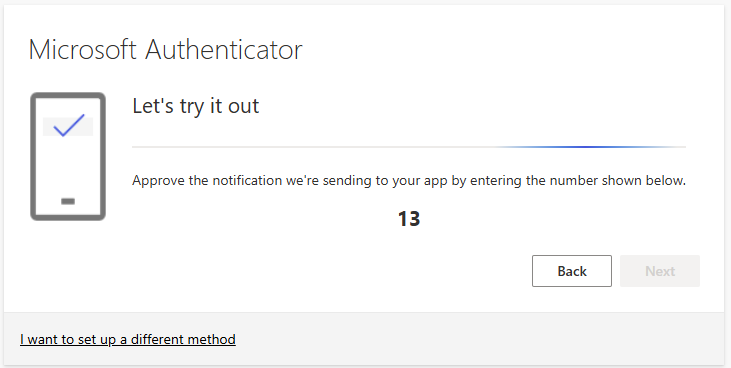Viewport: 731px width, 368px height.
Task: Click the grey footer bar beside the link
Action: point(480,339)
